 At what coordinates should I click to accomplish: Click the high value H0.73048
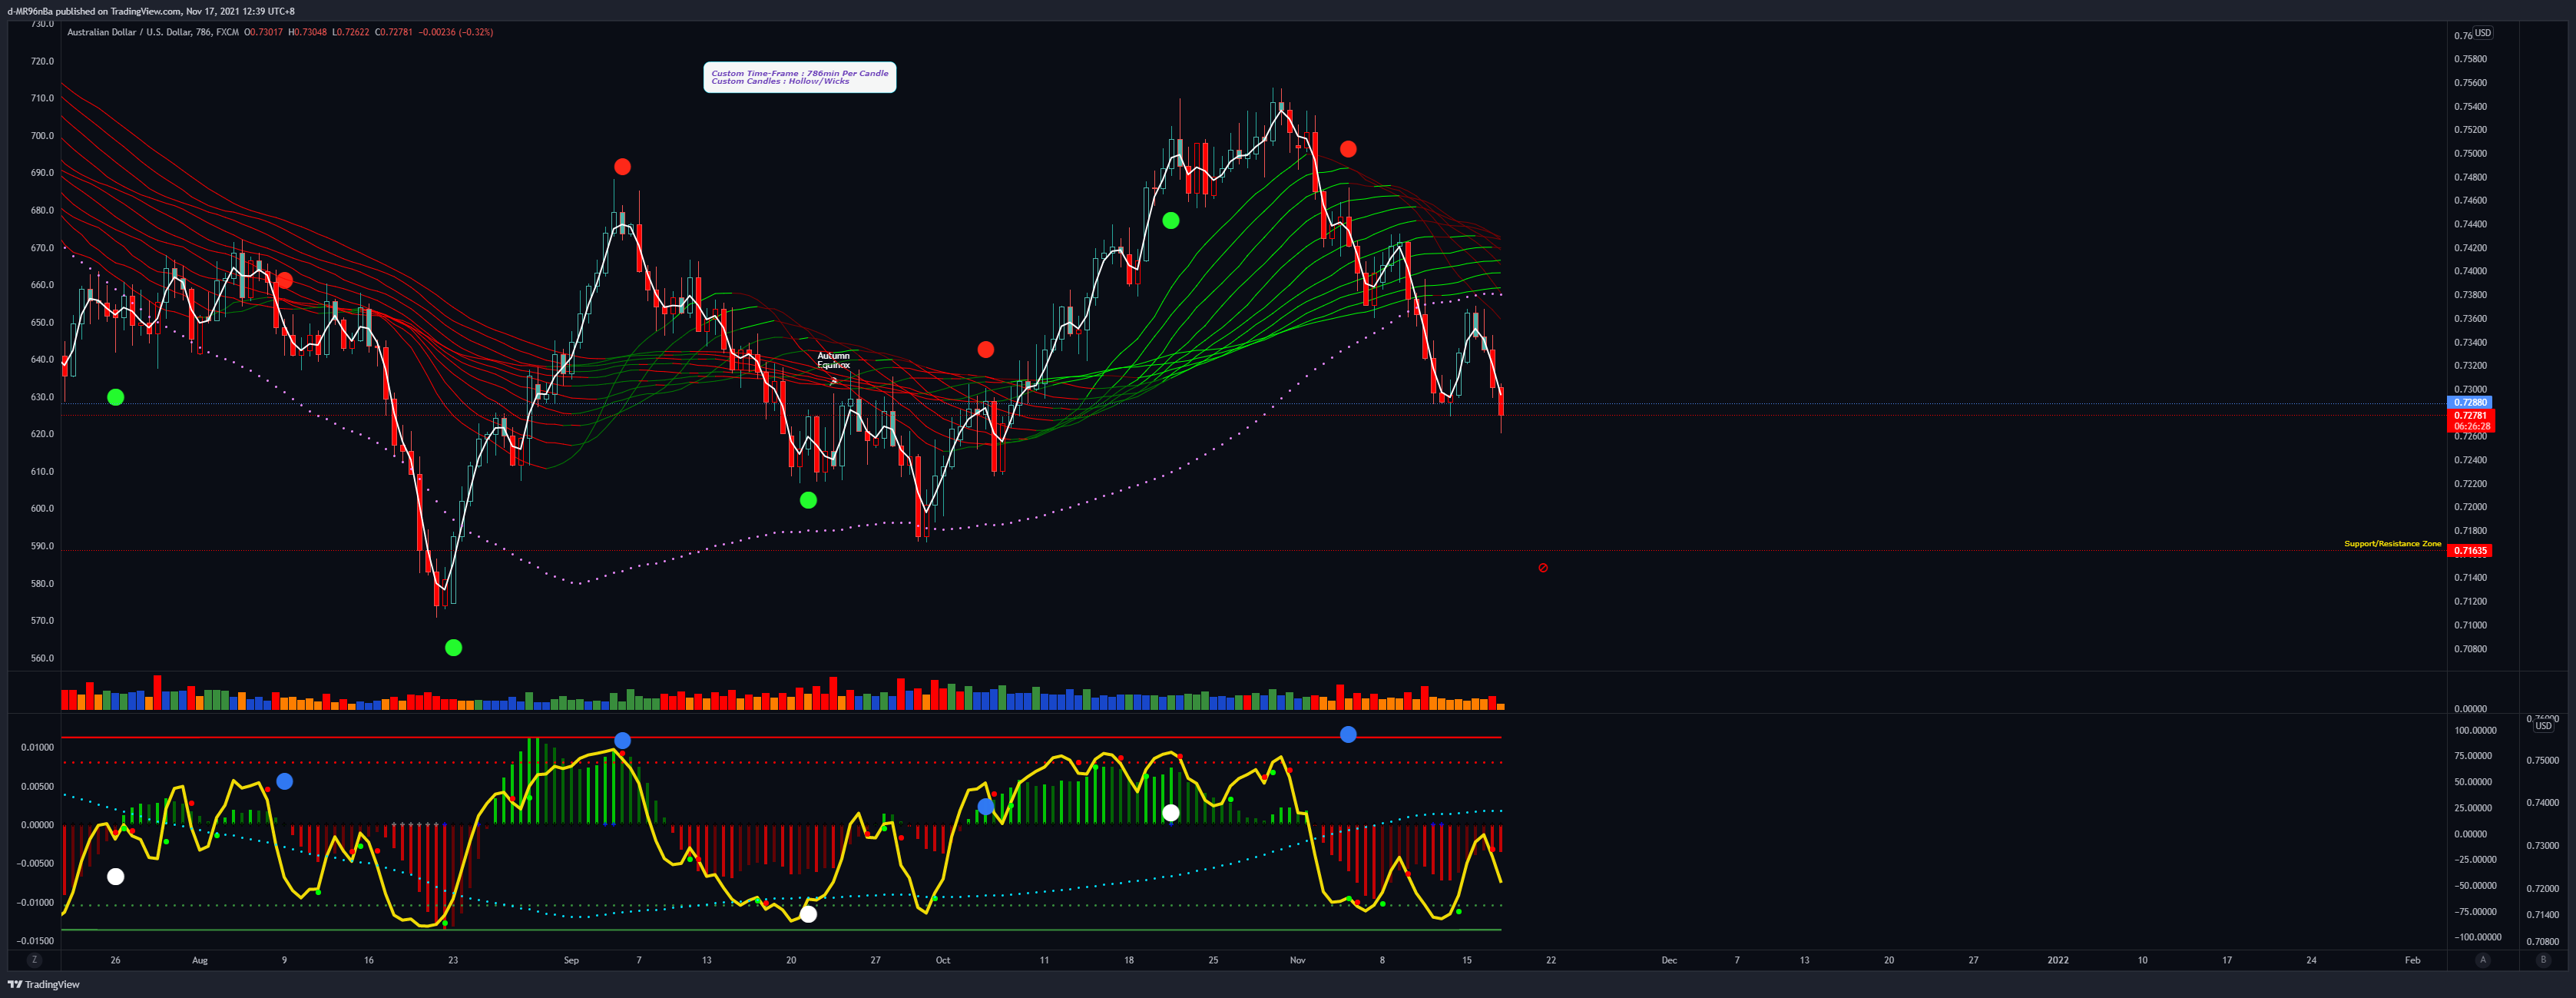coord(308,32)
